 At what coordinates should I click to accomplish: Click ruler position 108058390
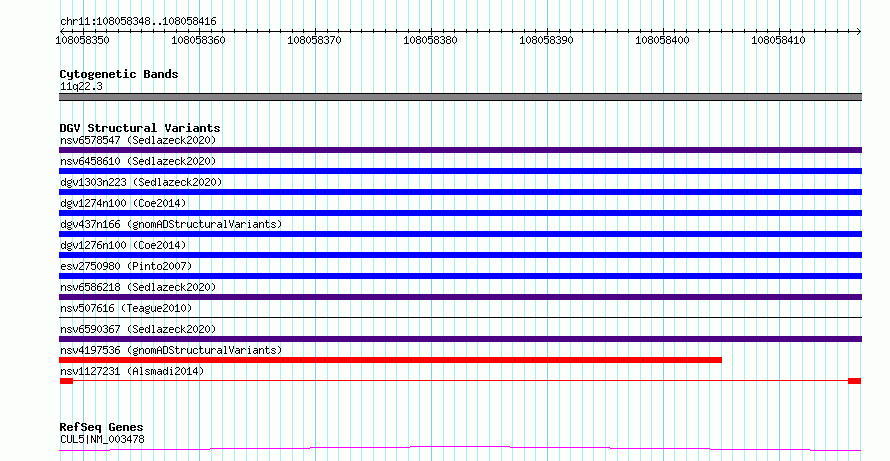547,40
